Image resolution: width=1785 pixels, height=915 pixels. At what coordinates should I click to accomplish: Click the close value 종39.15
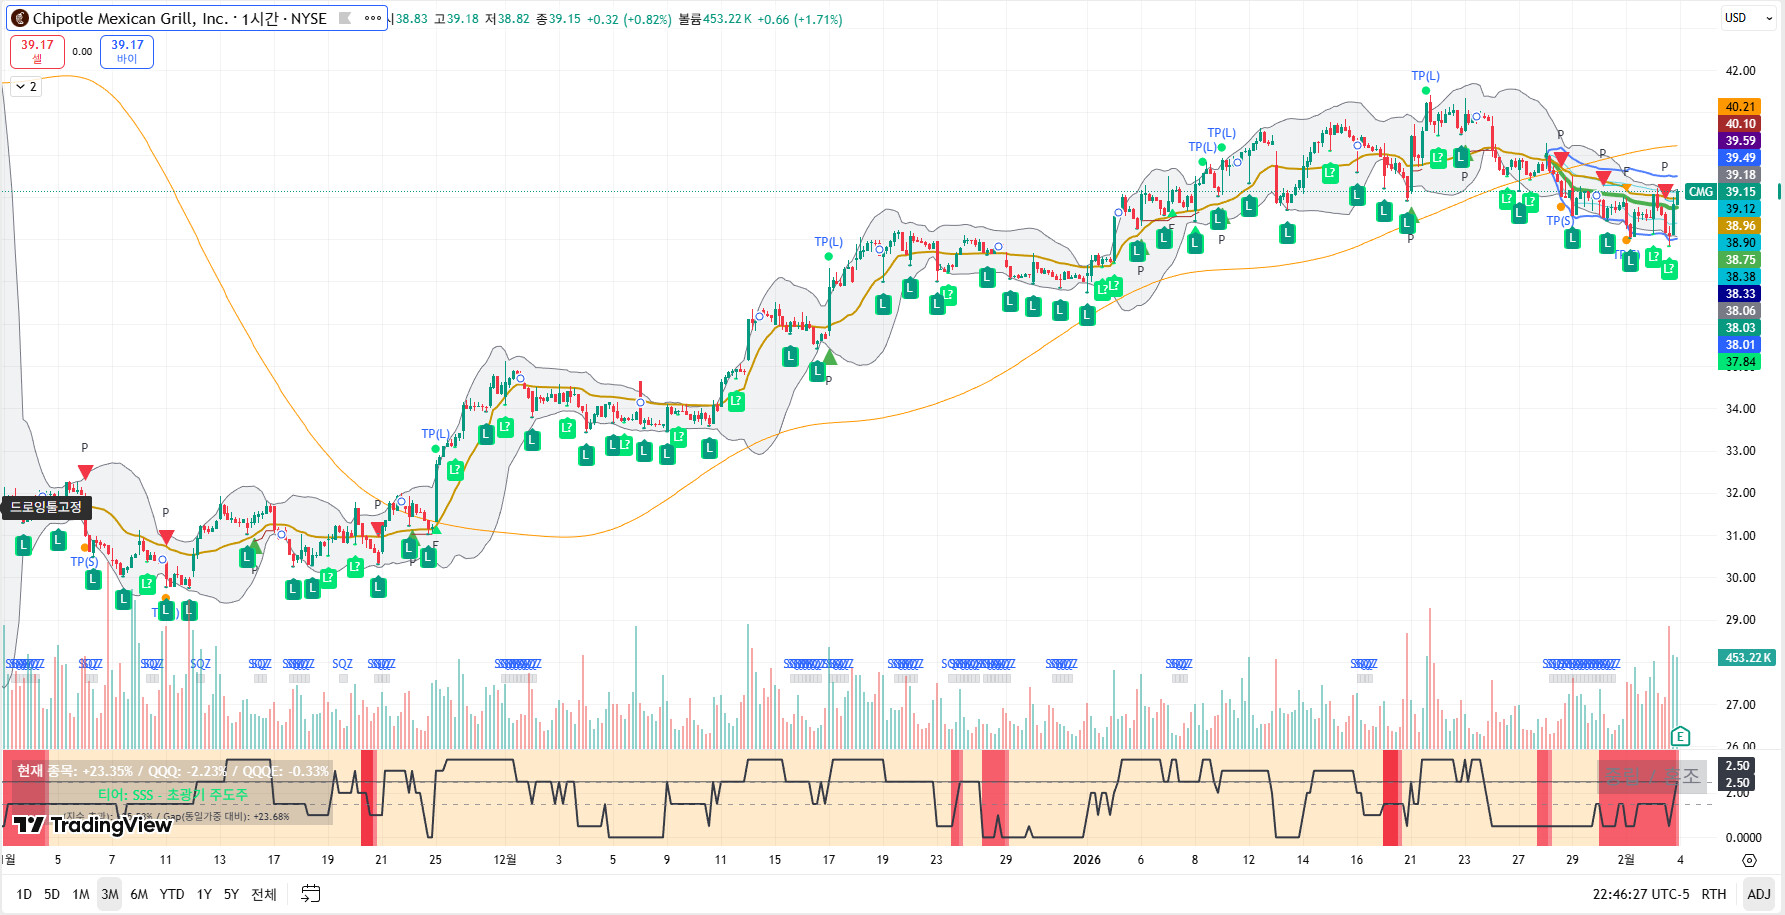tap(558, 19)
